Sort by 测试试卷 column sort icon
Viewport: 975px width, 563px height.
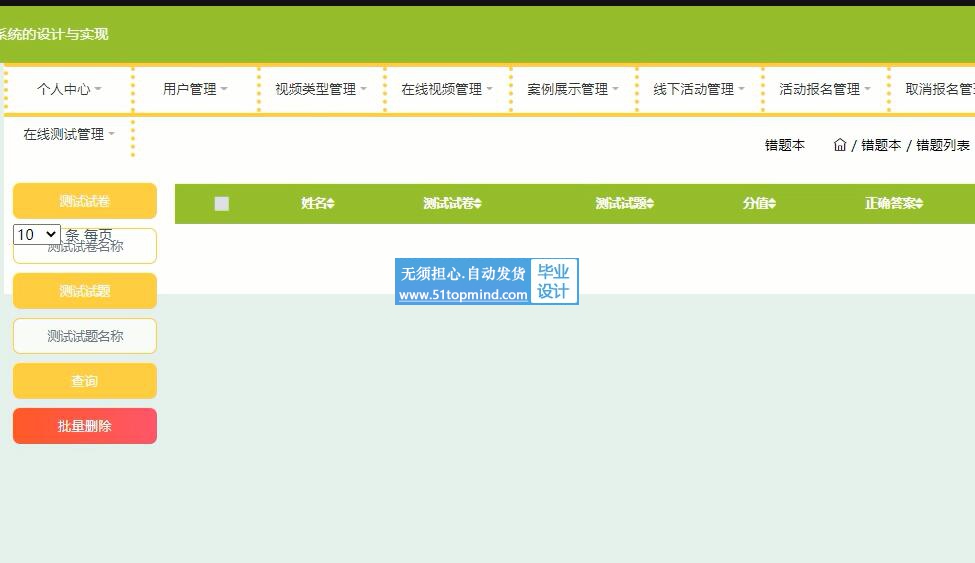pyautogui.click(x=478, y=204)
